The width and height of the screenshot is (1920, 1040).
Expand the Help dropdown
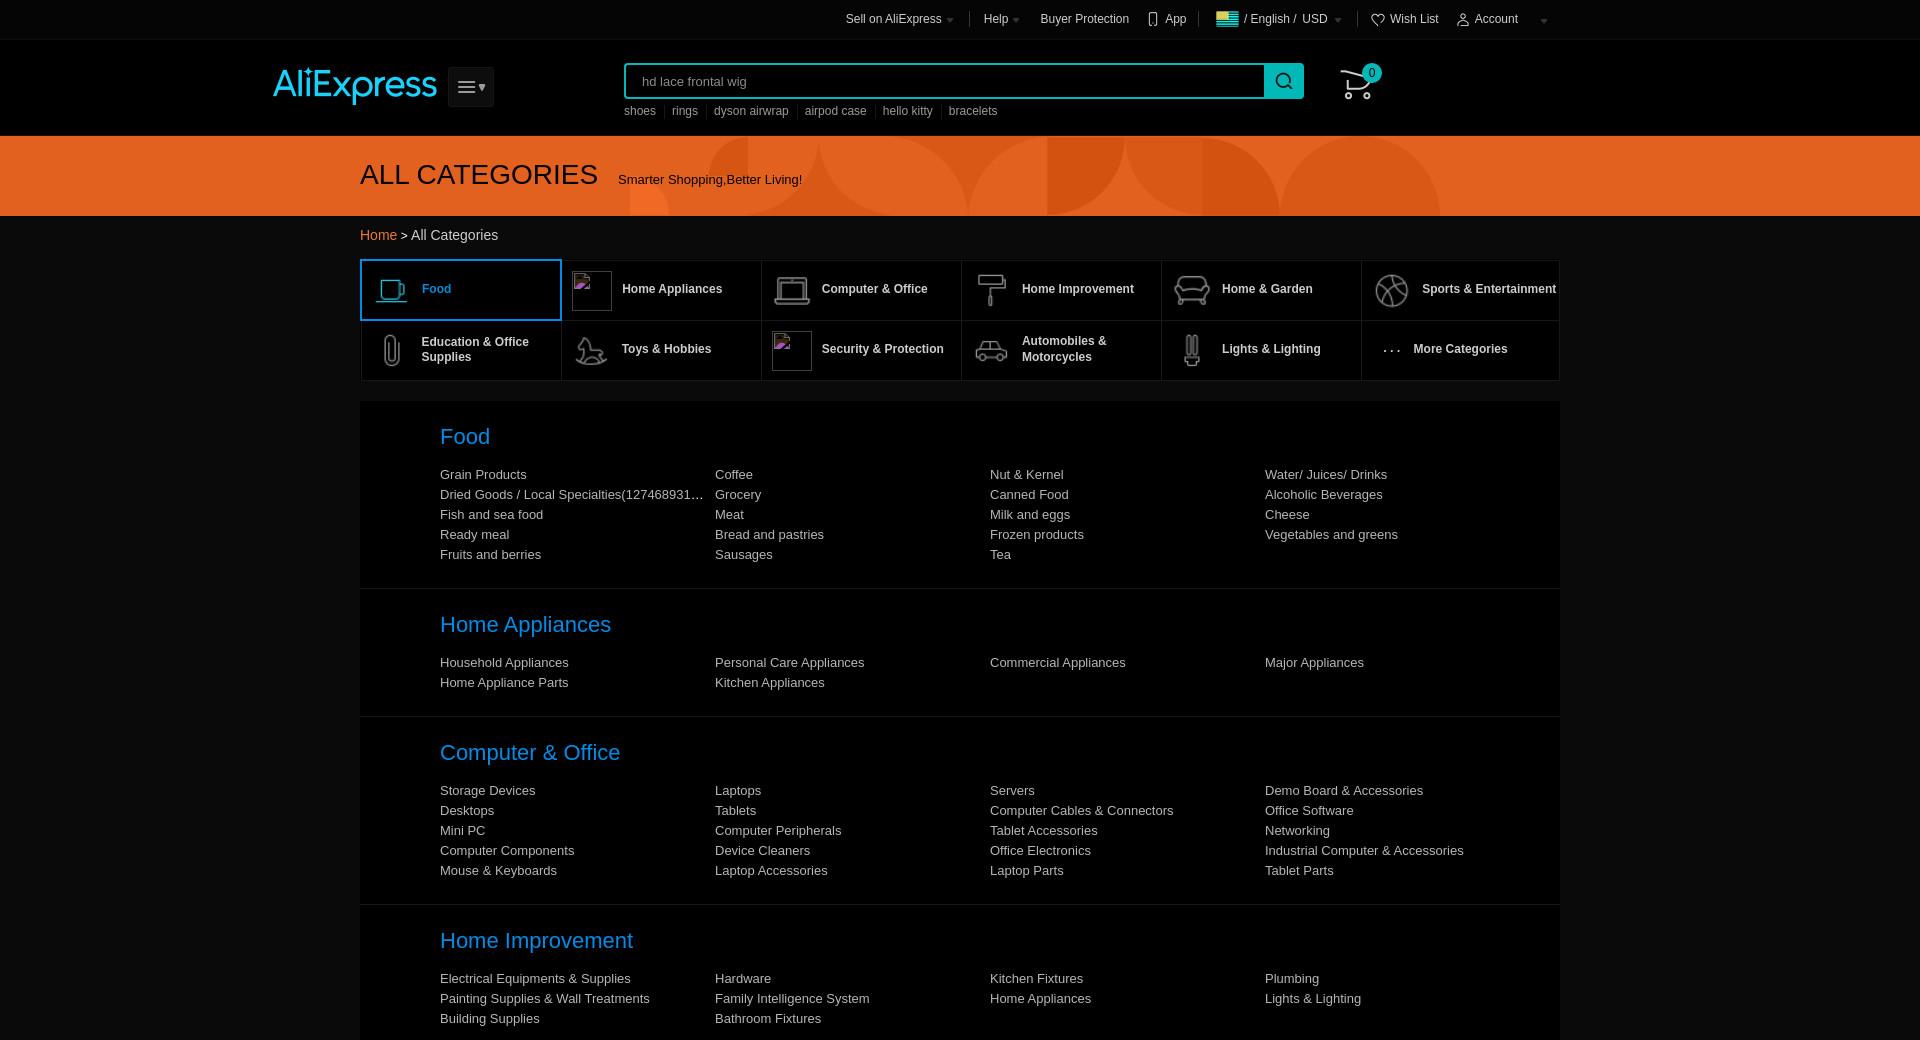point(1001,19)
